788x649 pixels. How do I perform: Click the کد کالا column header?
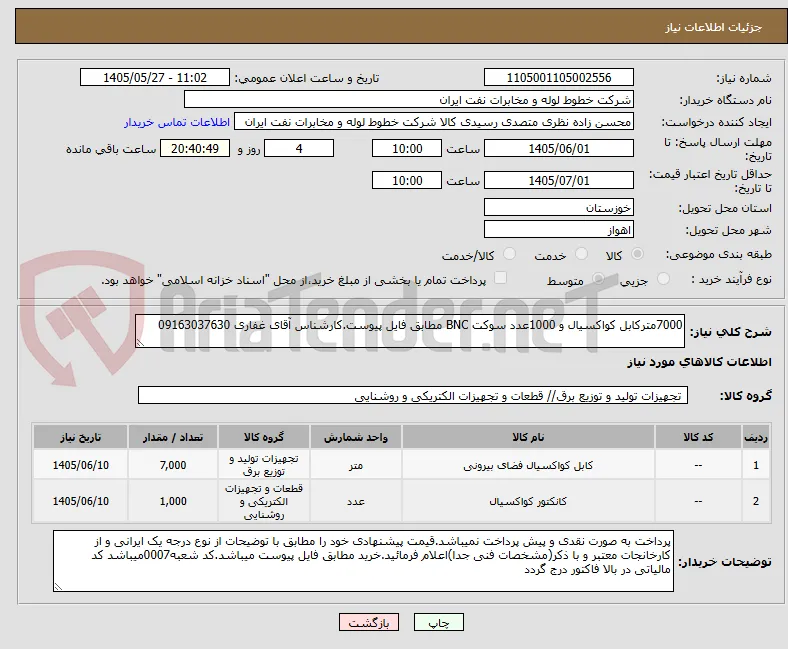tap(698, 437)
